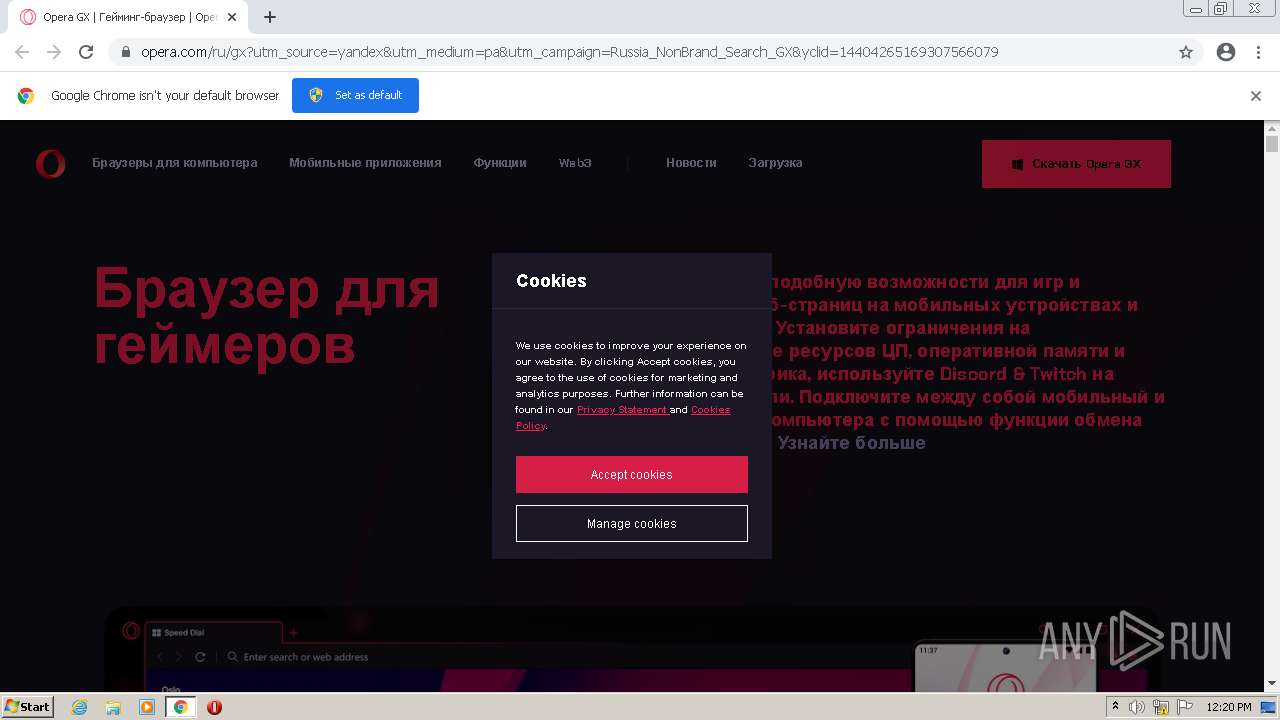Click the Узнайте больше link
This screenshot has width=1280, height=720.
[x=852, y=443]
